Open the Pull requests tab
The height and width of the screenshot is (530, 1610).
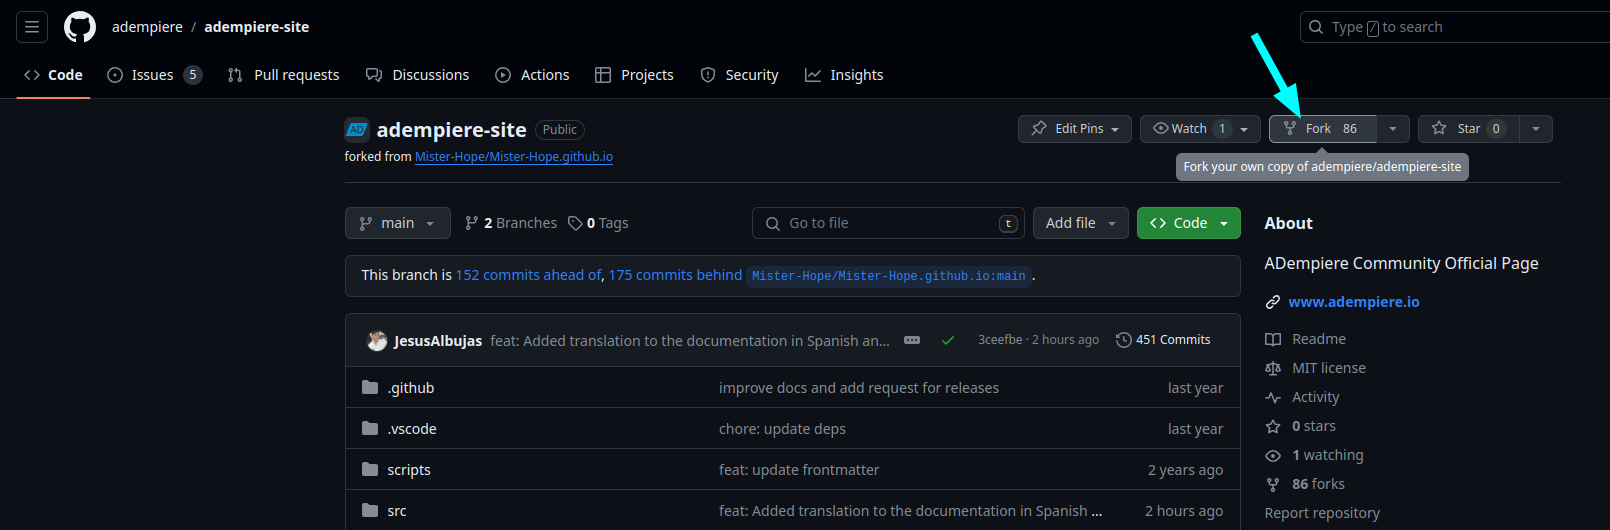[x=283, y=75]
